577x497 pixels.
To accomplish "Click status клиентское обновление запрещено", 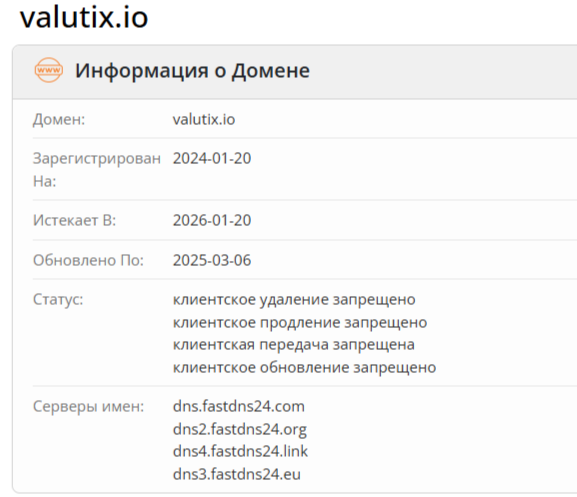I will (304, 368).
